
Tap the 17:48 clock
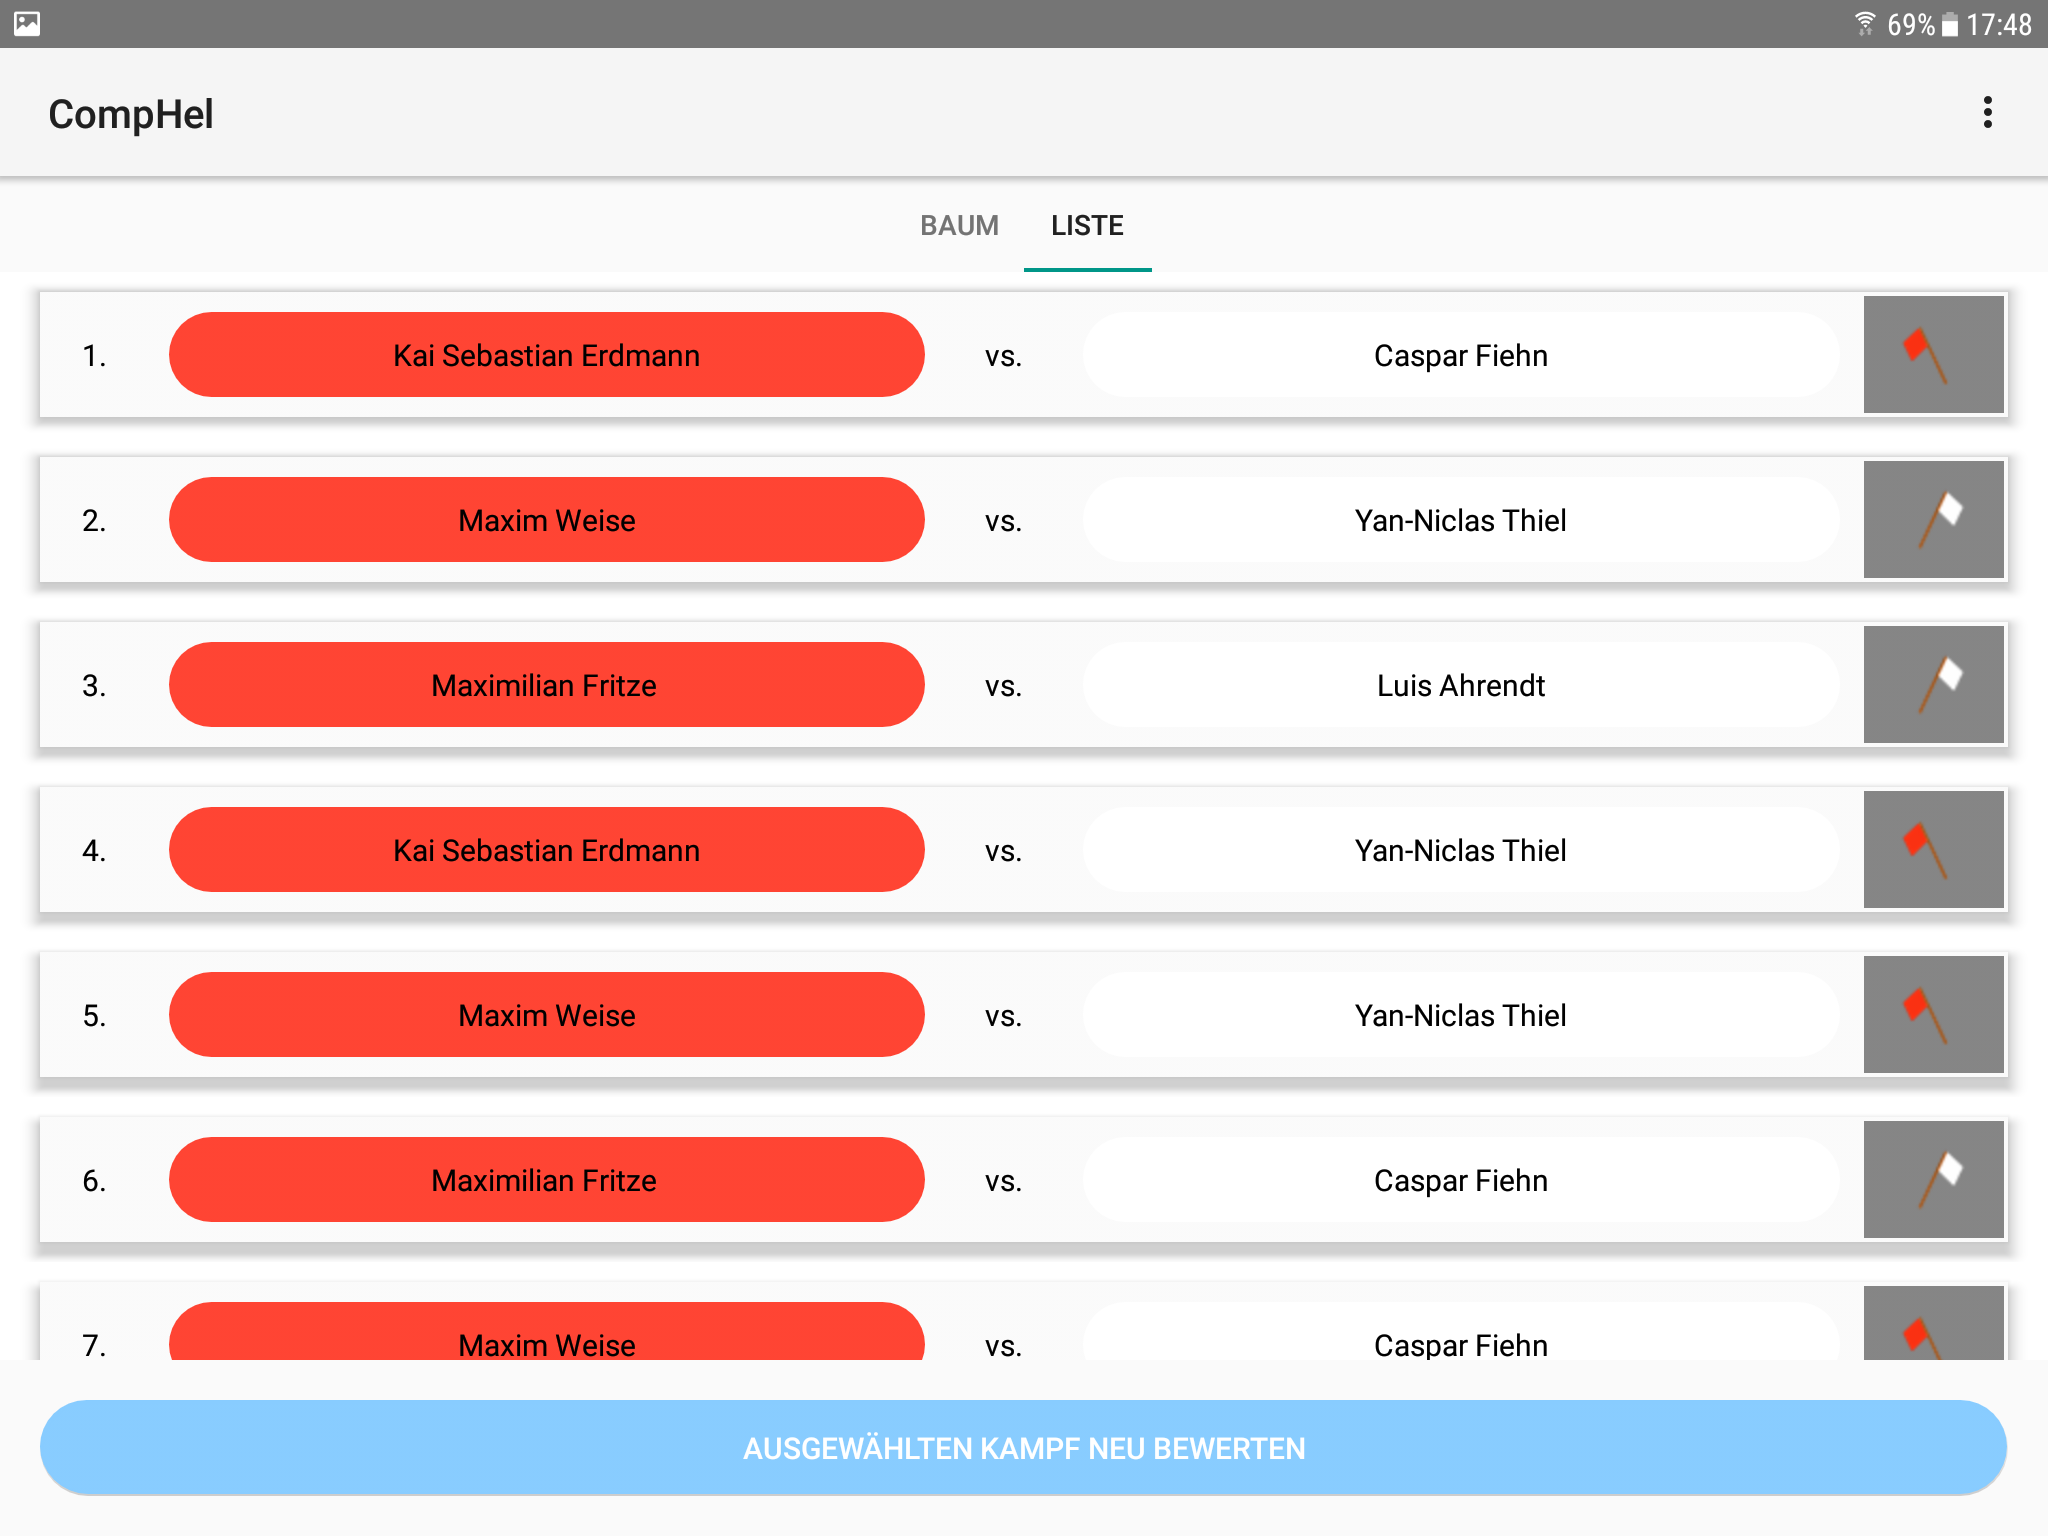click(x=1999, y=24)
